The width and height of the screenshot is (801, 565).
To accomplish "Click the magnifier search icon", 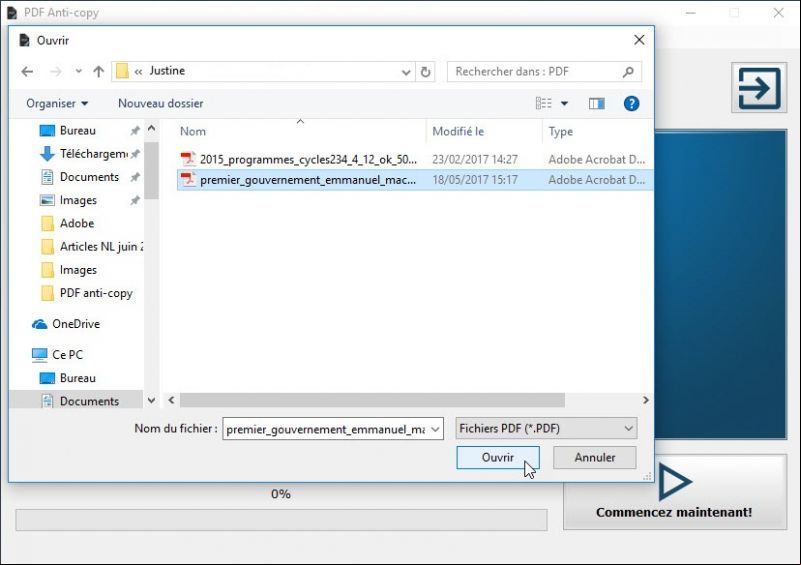I will [628, 72].
